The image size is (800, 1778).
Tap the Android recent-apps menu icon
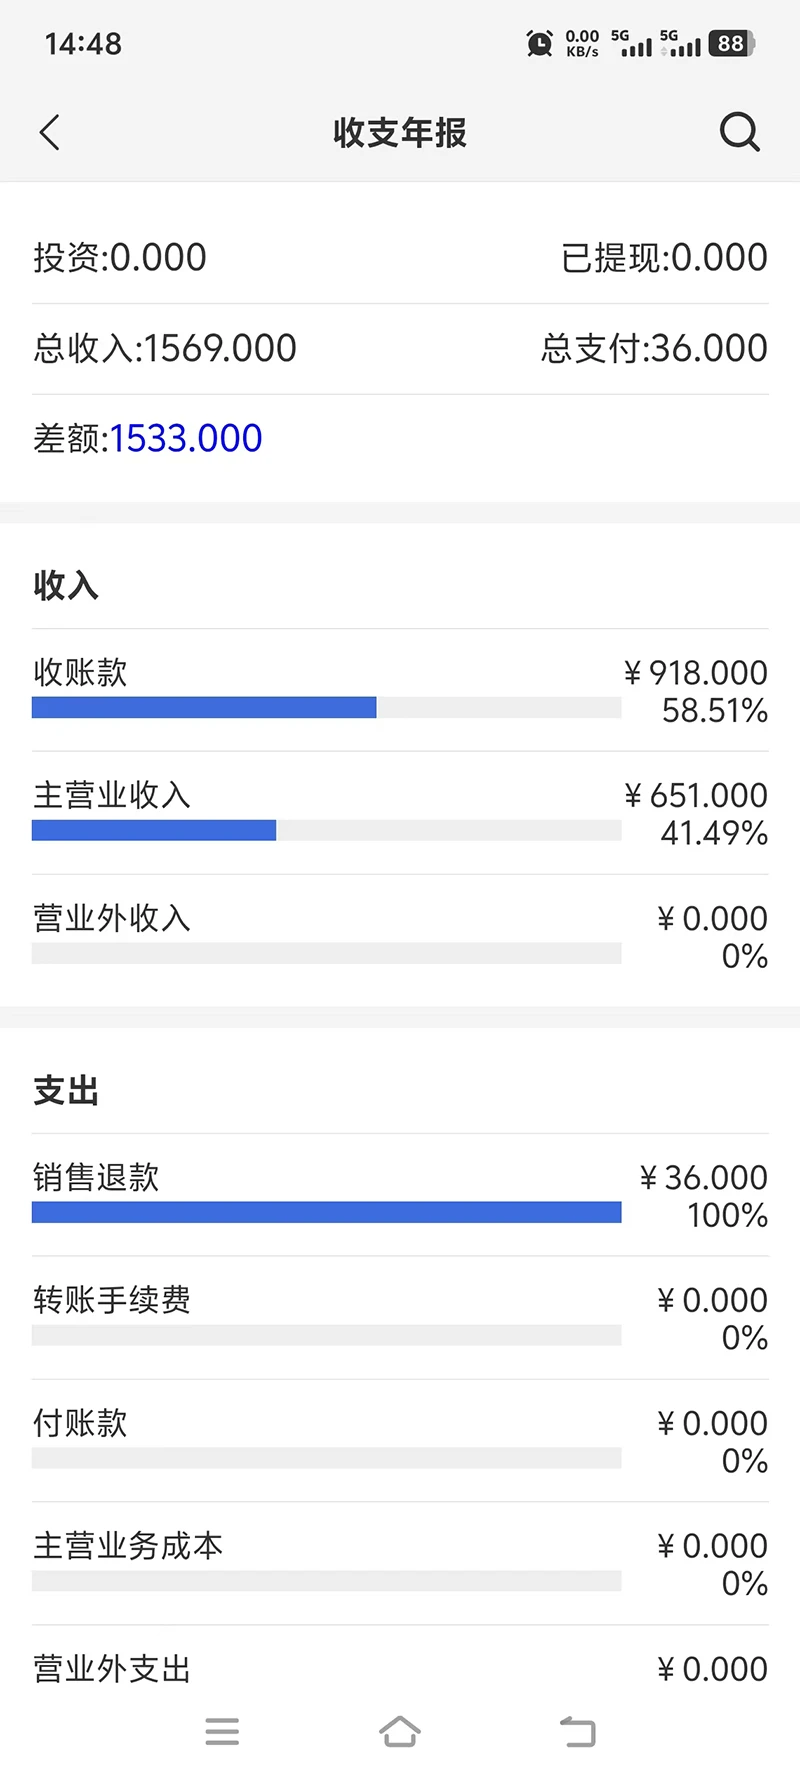(222, 1731)
